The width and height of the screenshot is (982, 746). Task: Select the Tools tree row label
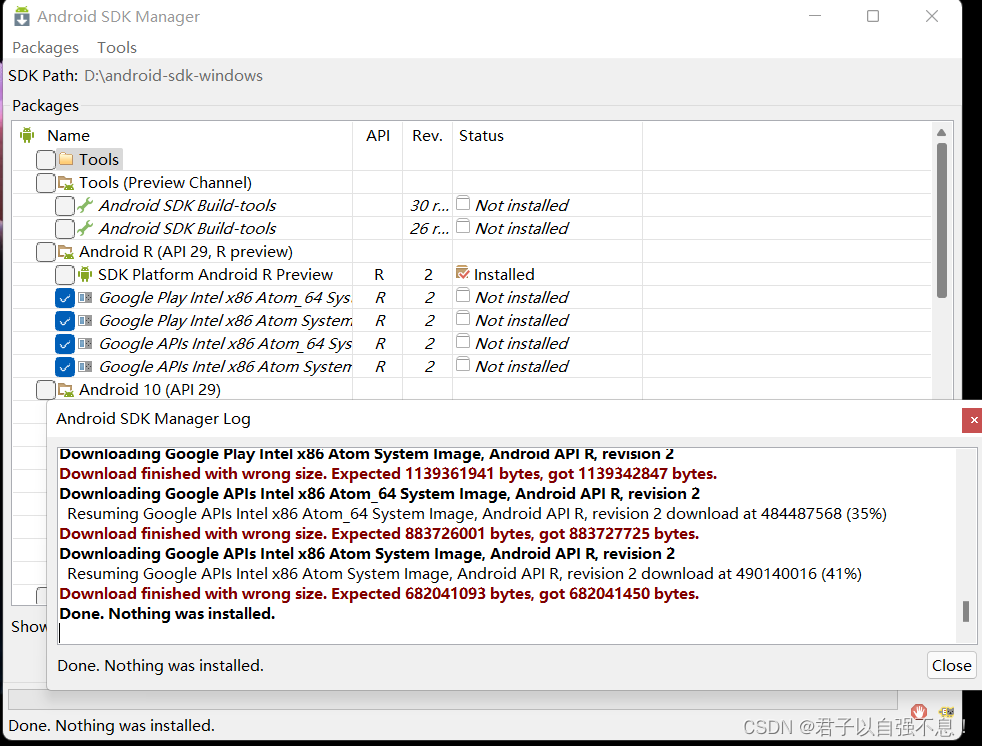click(98, 160)
